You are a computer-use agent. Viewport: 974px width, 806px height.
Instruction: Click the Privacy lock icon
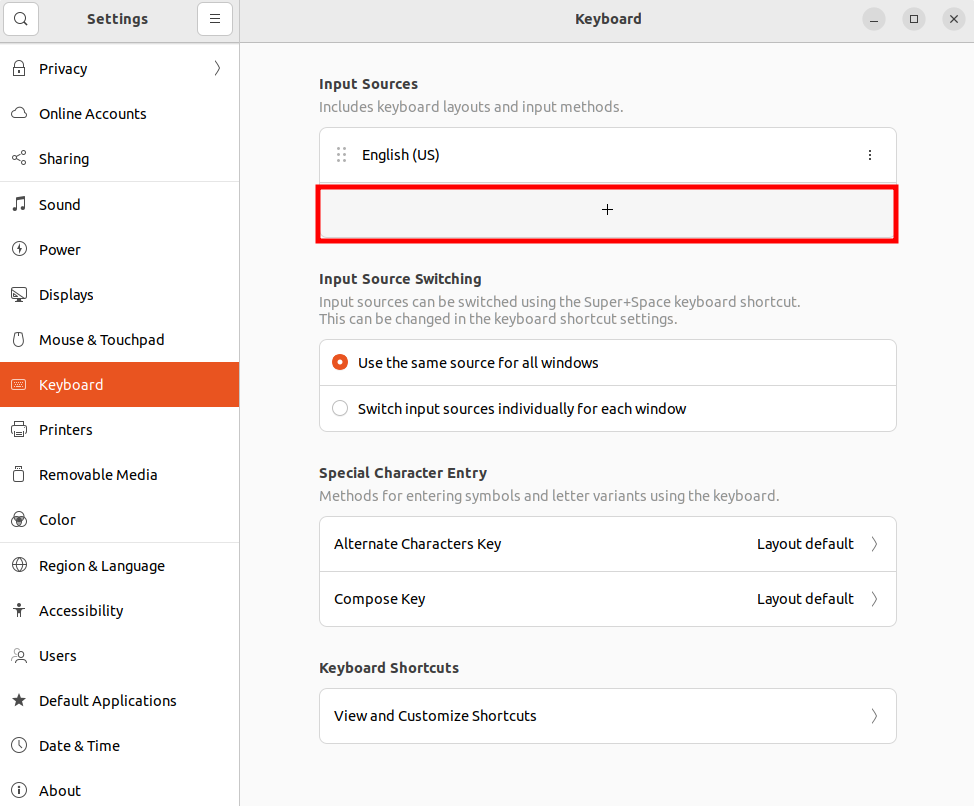click(x=19, y=68)
